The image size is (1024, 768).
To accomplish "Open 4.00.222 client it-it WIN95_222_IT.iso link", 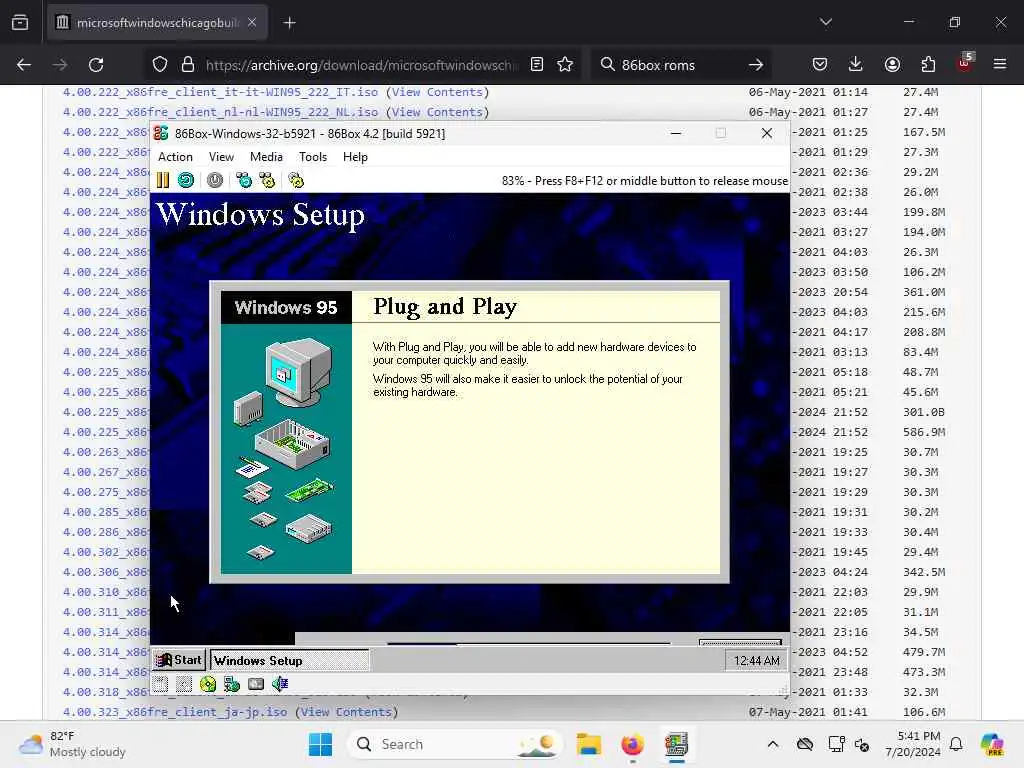I will coord(220,92).
